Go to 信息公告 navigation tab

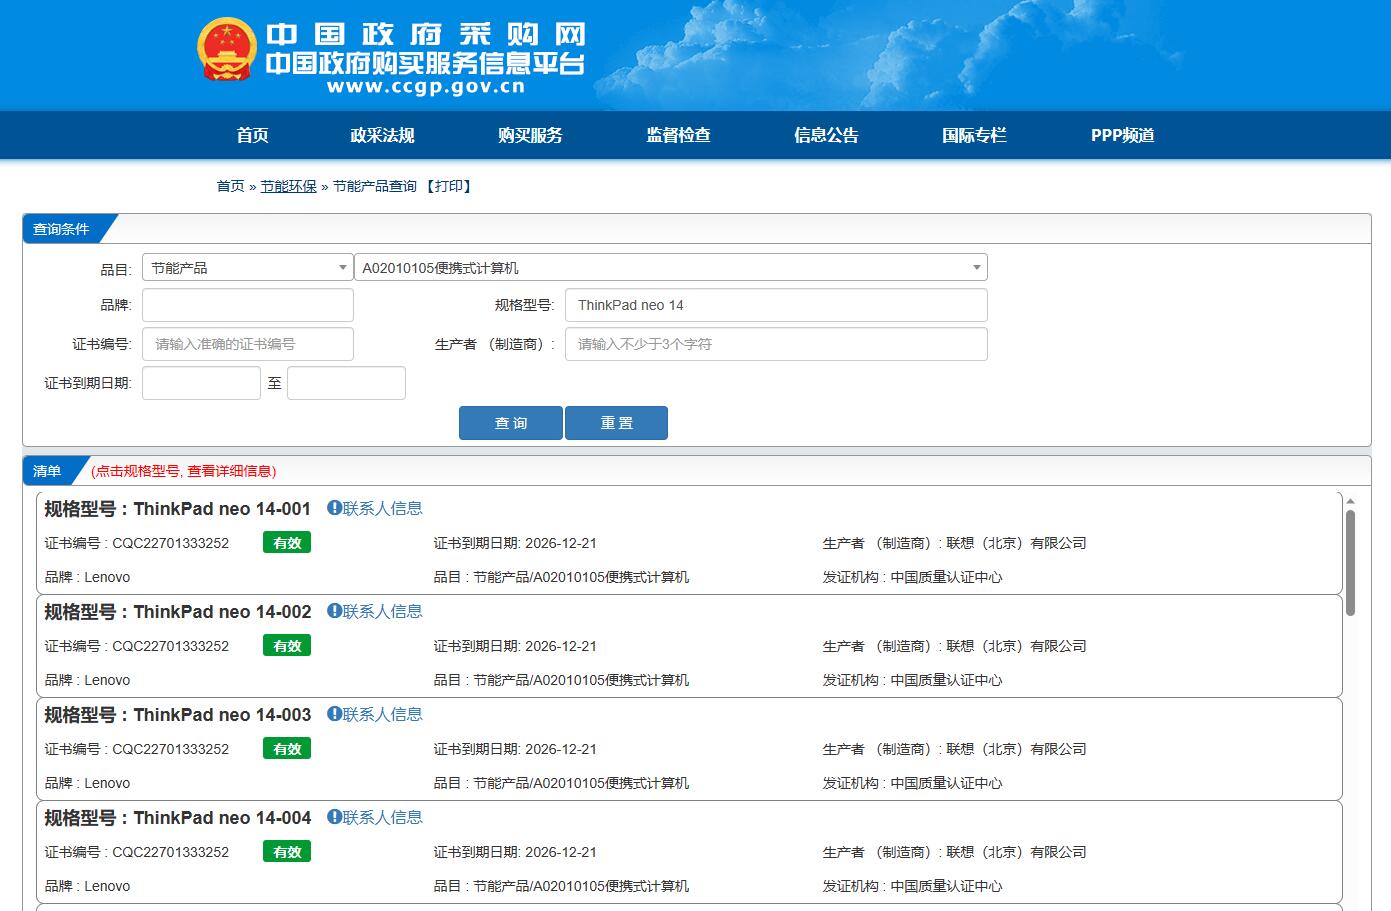click(826, 136)
